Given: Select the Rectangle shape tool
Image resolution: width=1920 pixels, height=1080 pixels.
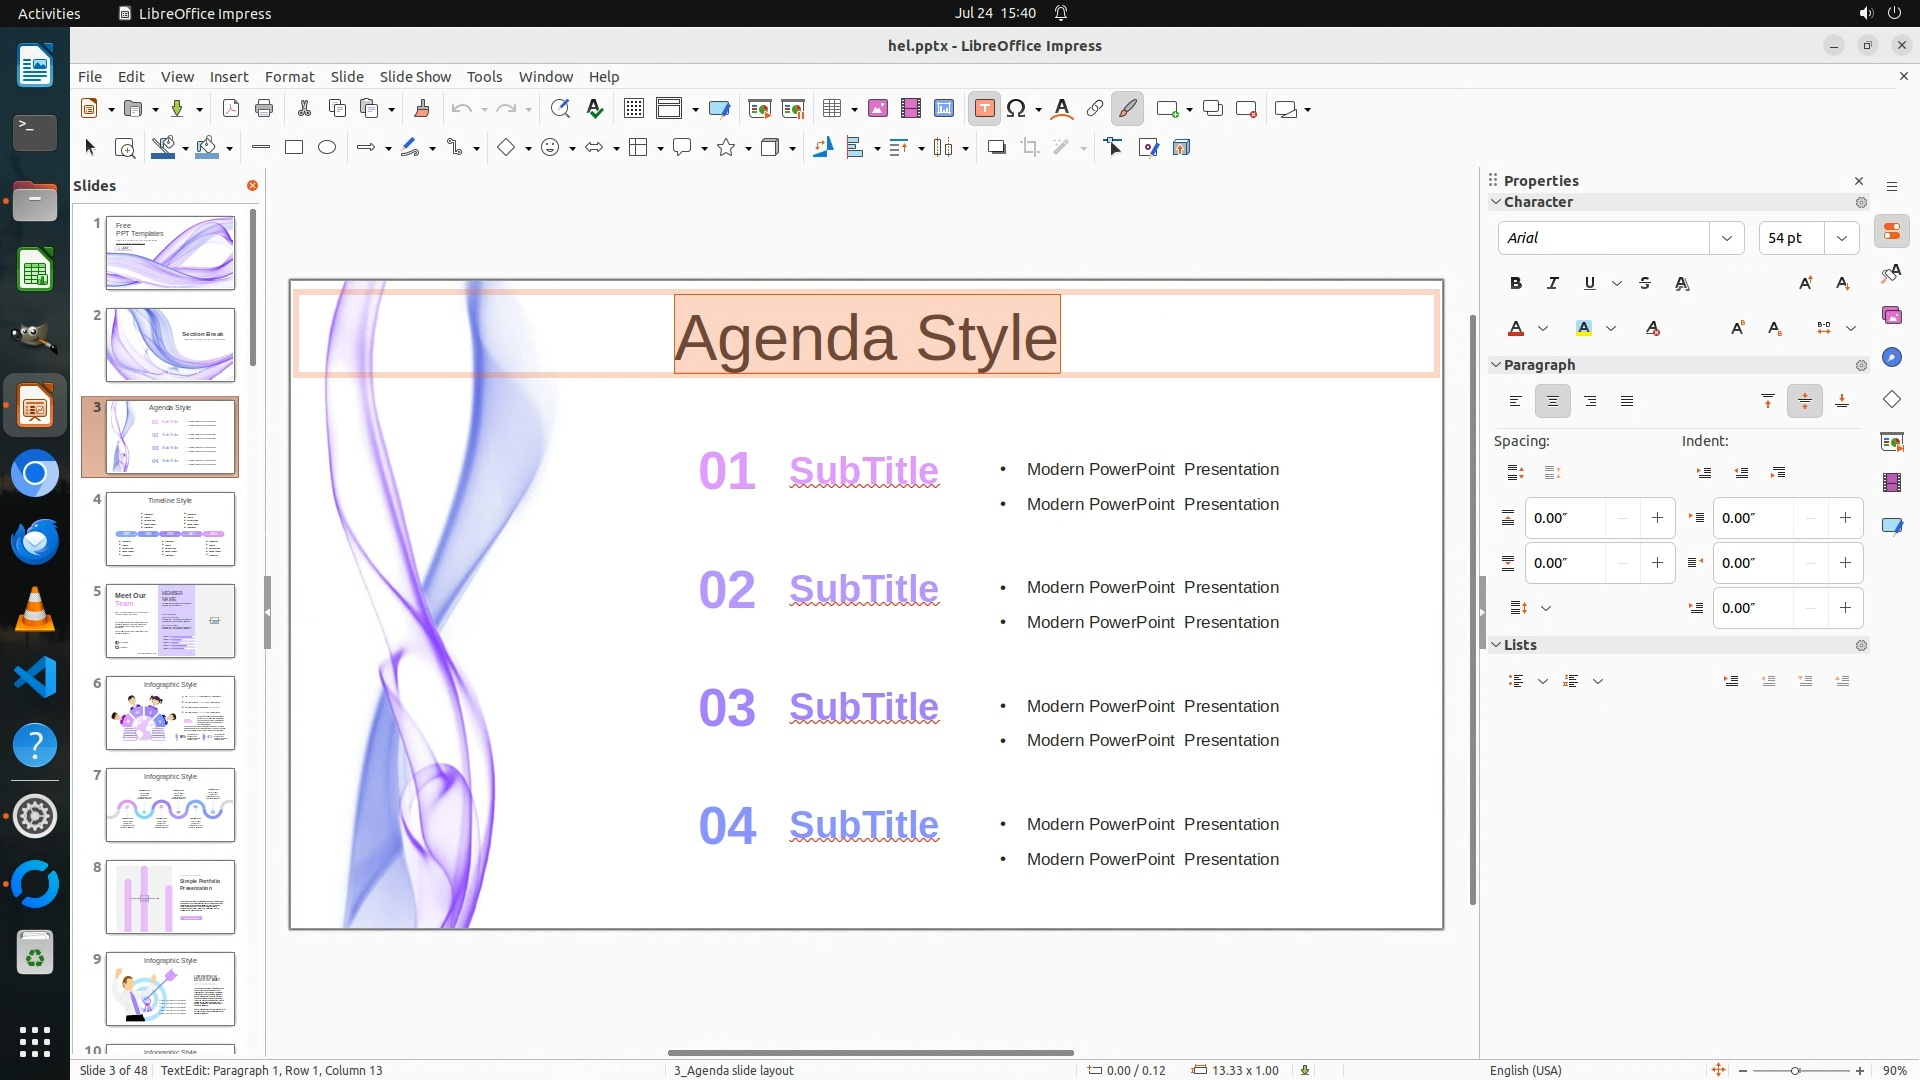Looking at the screenshot, I should click(x=294, y=148).
